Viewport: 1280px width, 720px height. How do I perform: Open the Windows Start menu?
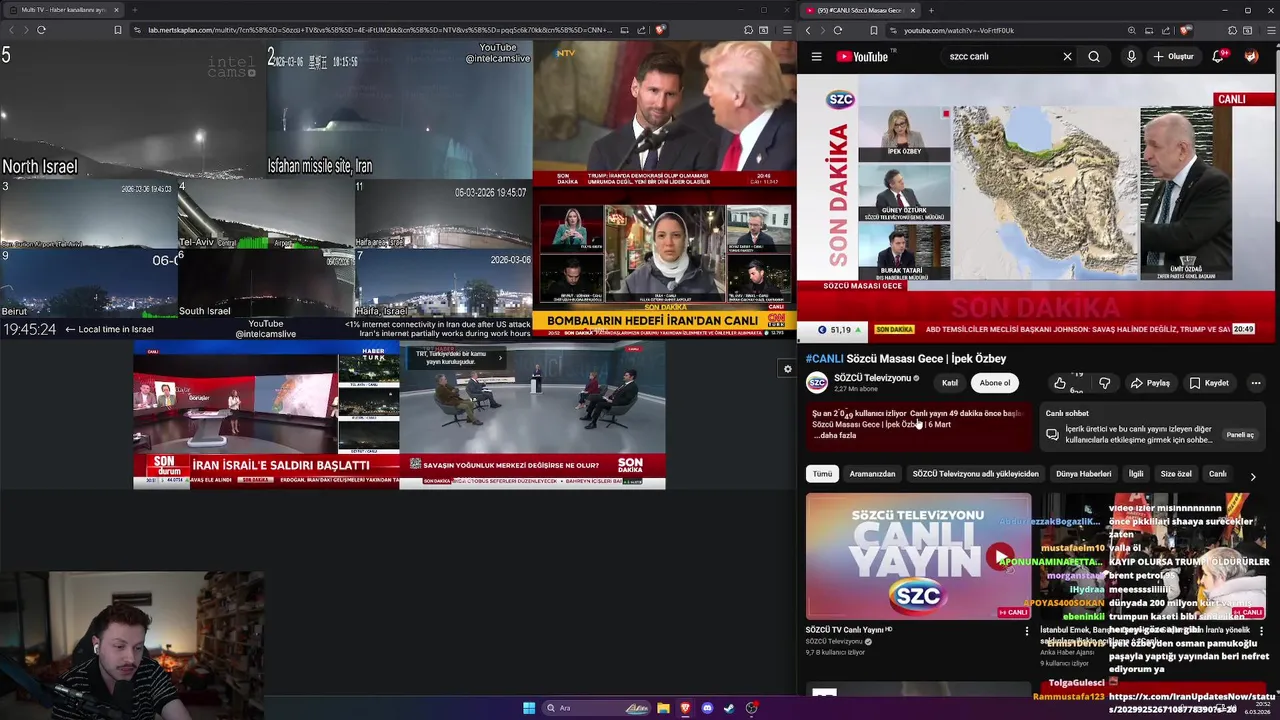(x=529, y=708)
